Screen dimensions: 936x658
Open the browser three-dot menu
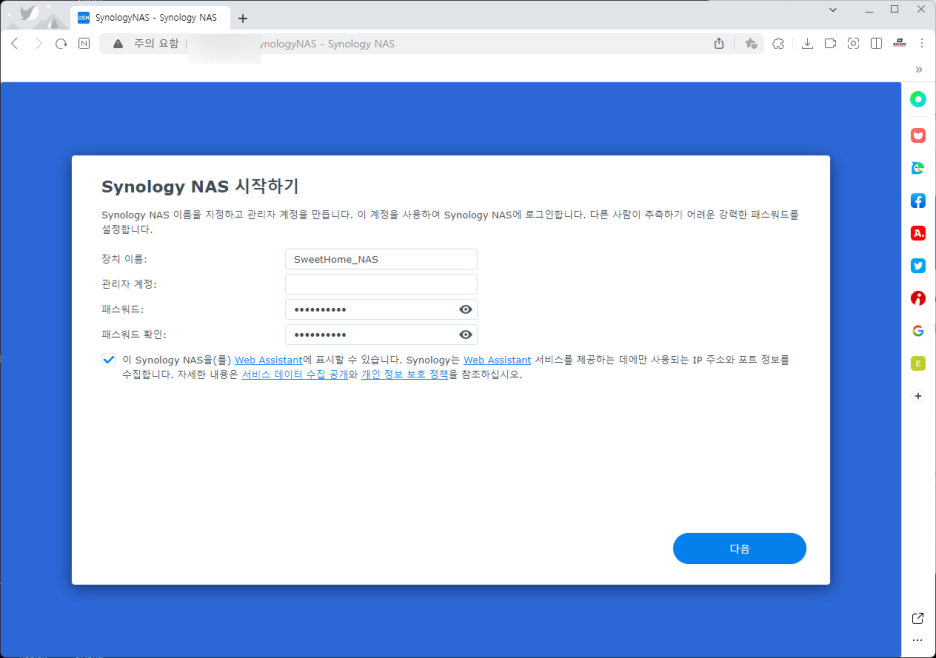922,44
